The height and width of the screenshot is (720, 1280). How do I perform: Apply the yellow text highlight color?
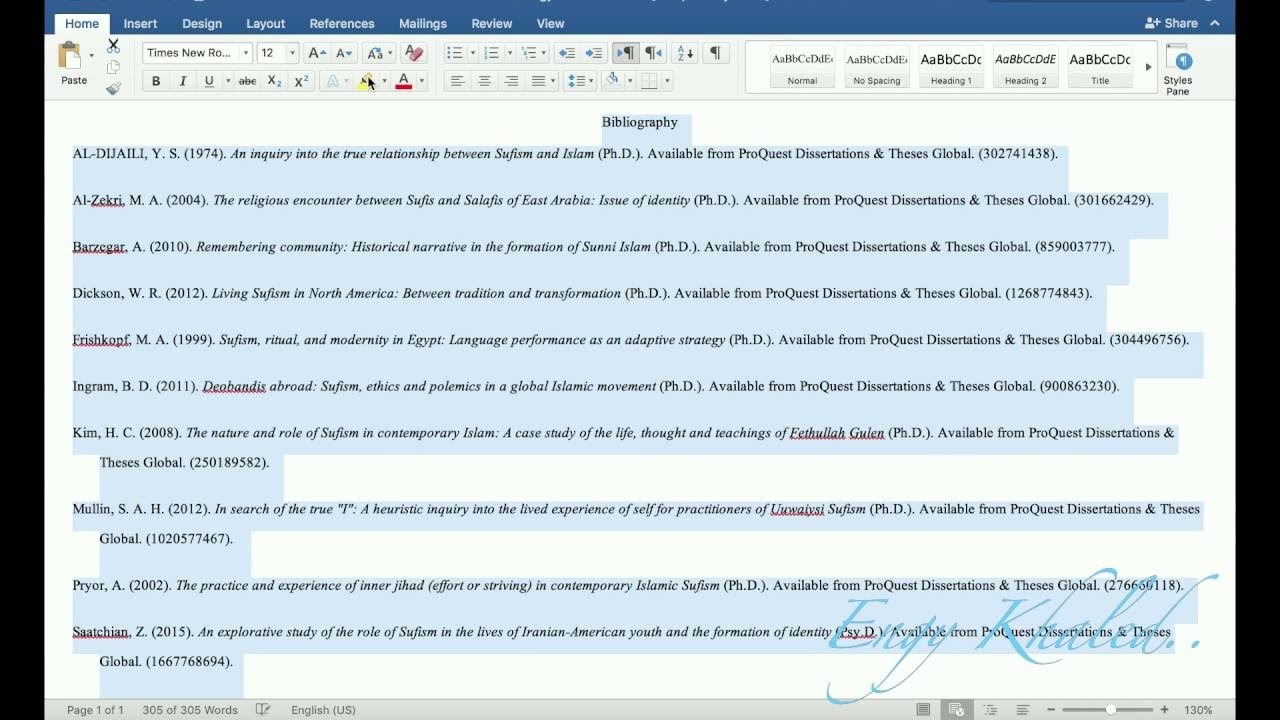pyautogui.click(x=367, y=81)
